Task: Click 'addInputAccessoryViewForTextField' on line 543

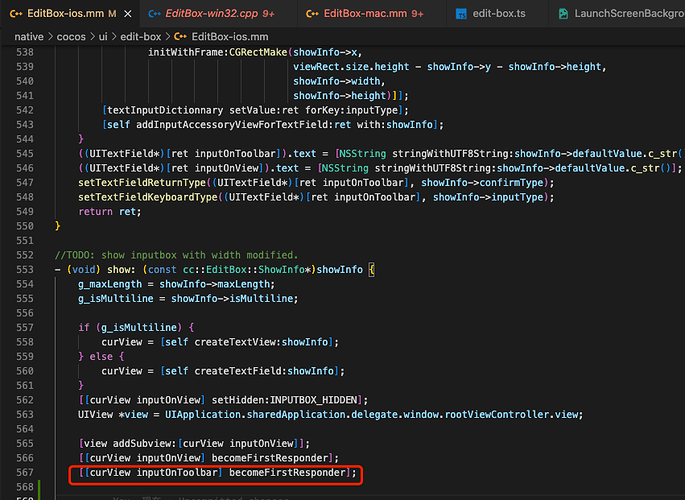Action: [x=234, y=125]
